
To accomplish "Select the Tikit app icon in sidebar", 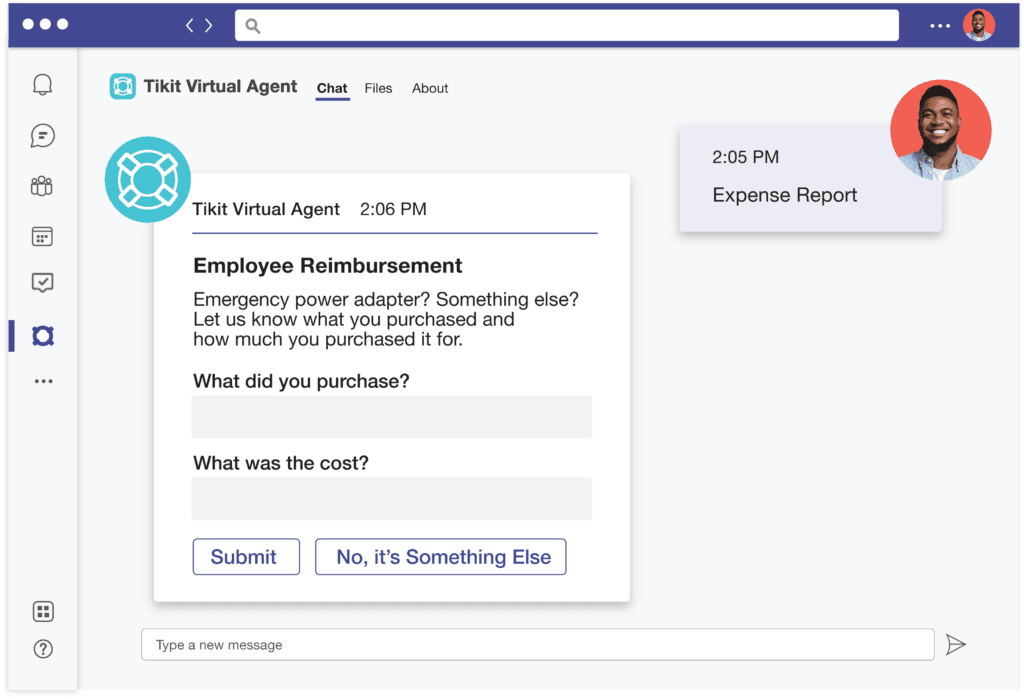I will pyautogui.click(x=43, y=336).
